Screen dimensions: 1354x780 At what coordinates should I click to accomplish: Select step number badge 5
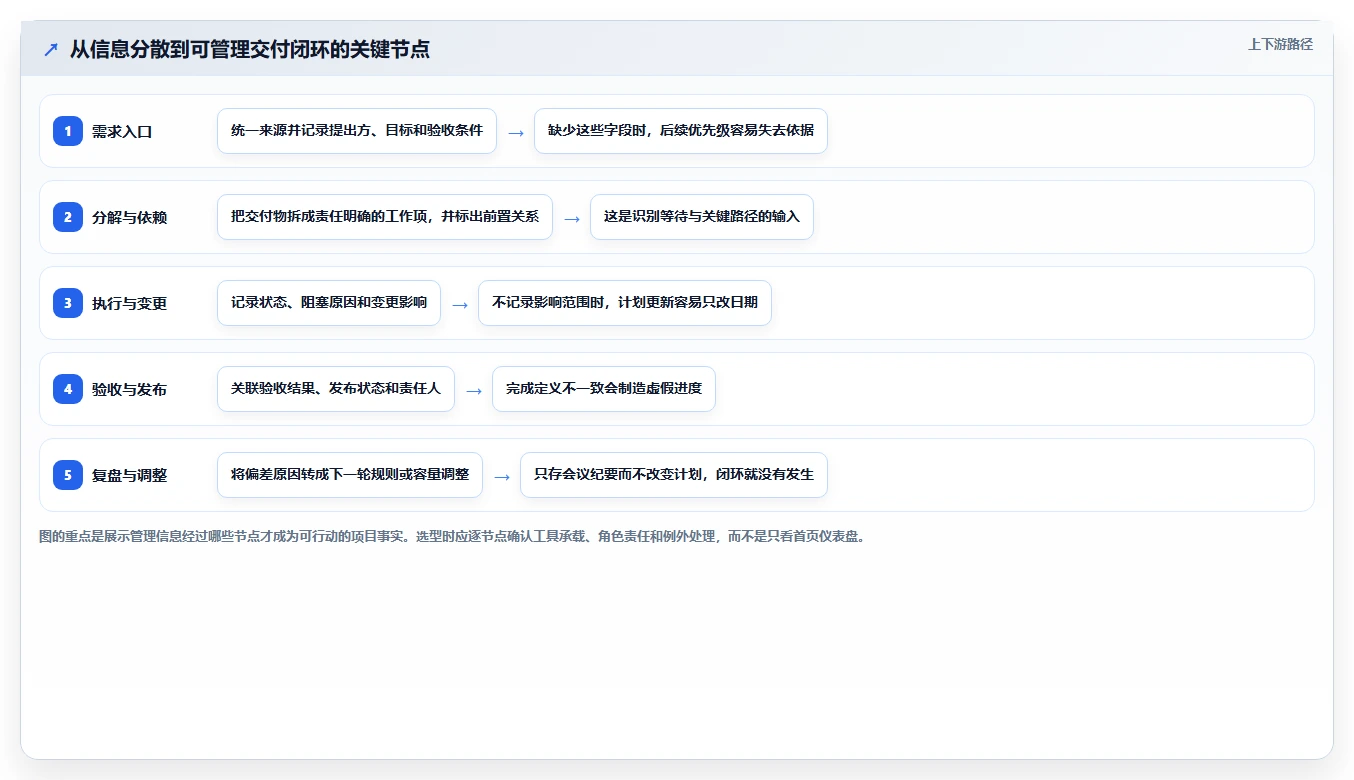coord(68,475)
